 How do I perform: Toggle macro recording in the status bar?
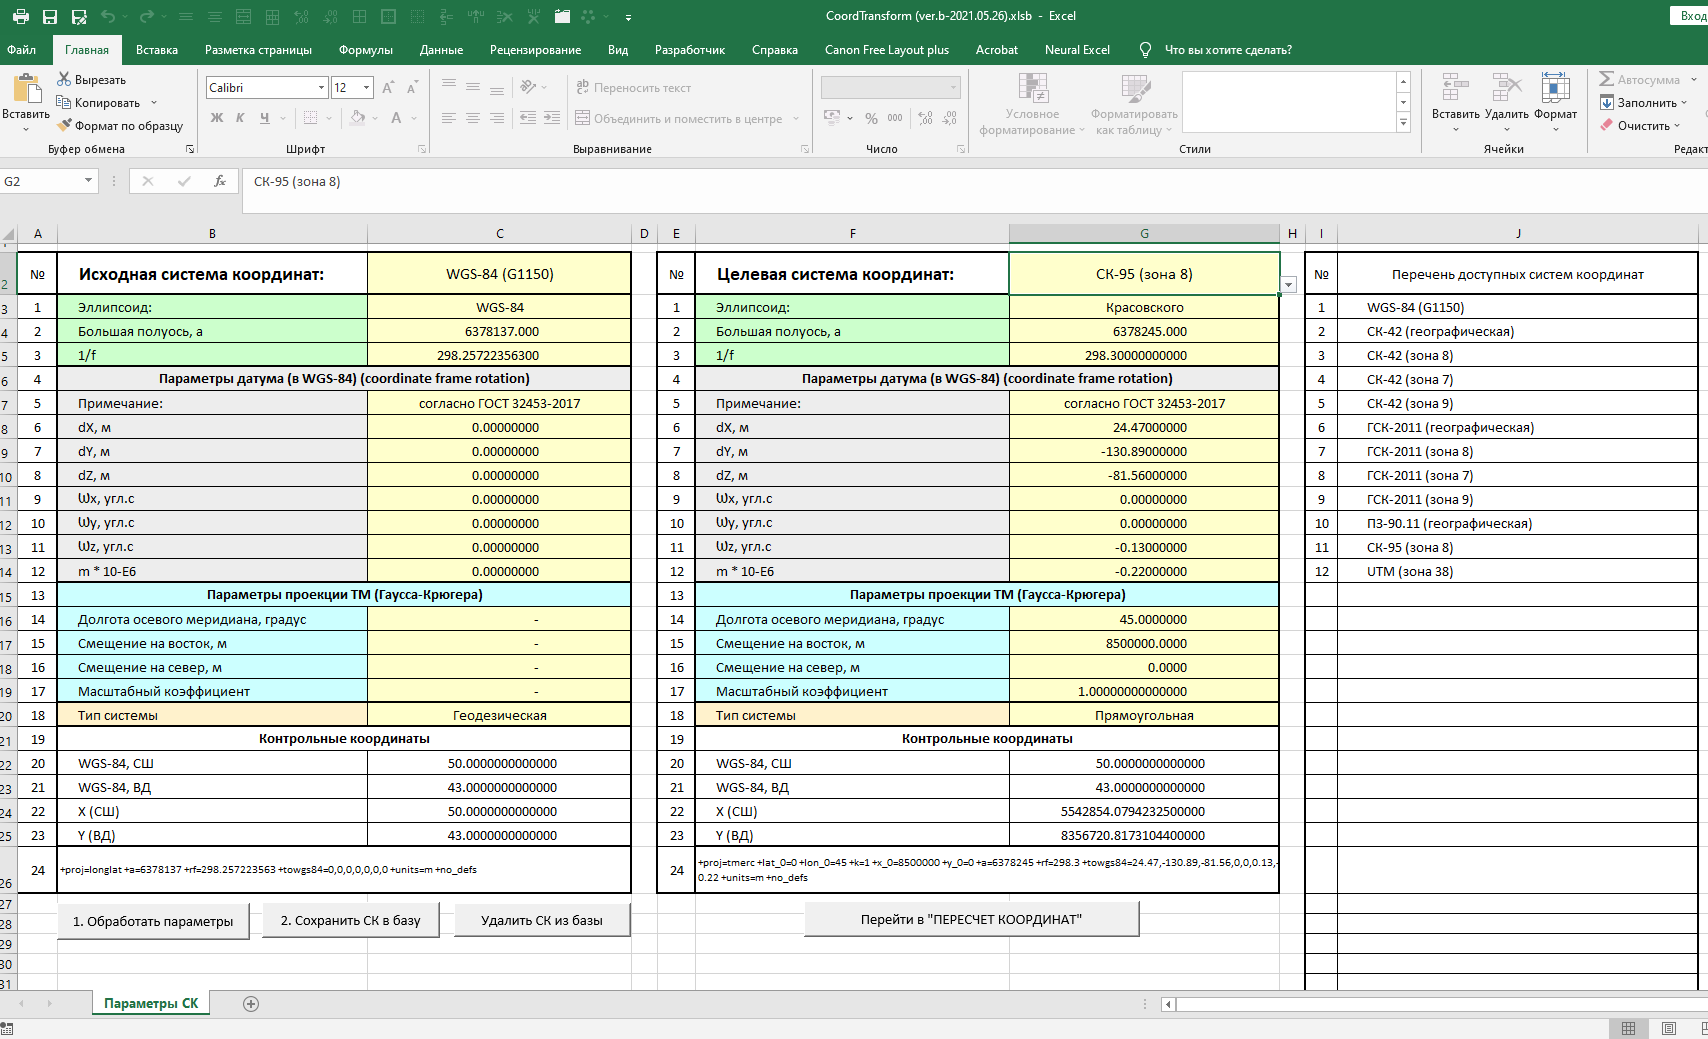pyautogui.click(x=8, y=1029)
